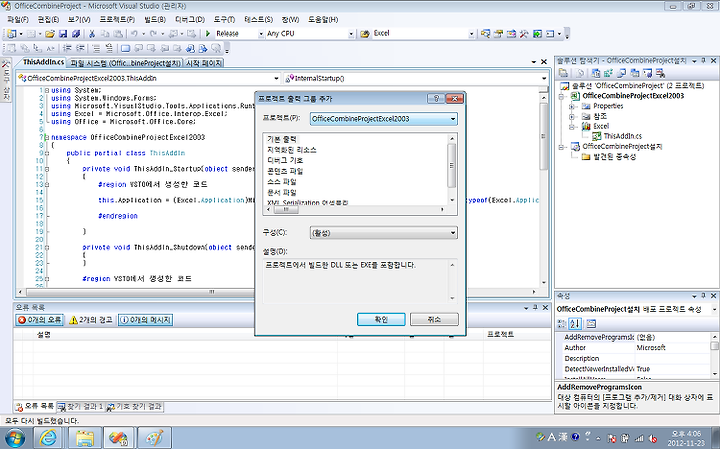Open the 구성 (활성) configuration dropdown
This screenshot has height=449, width=720.
tap(383, 233)
